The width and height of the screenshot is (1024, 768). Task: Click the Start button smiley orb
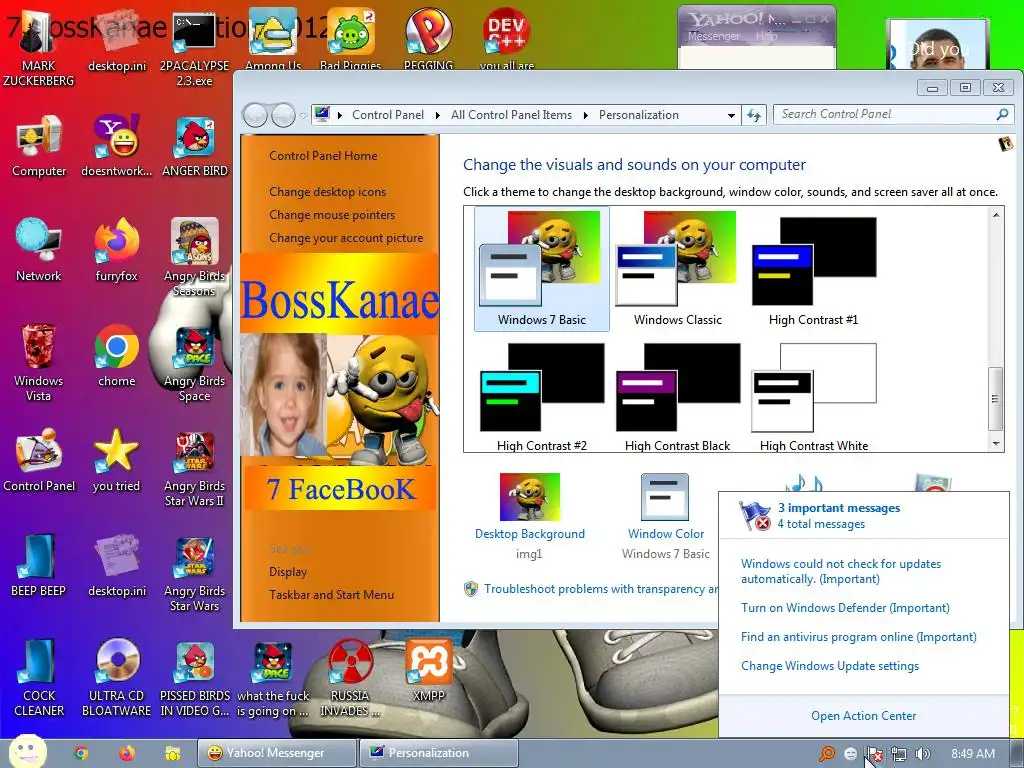click(27, 751)
